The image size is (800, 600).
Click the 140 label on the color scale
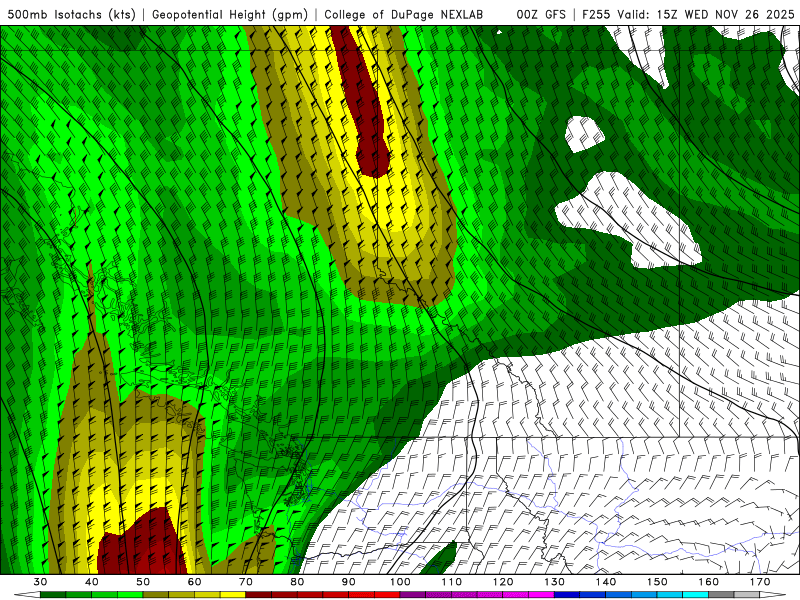pos(606,582)
